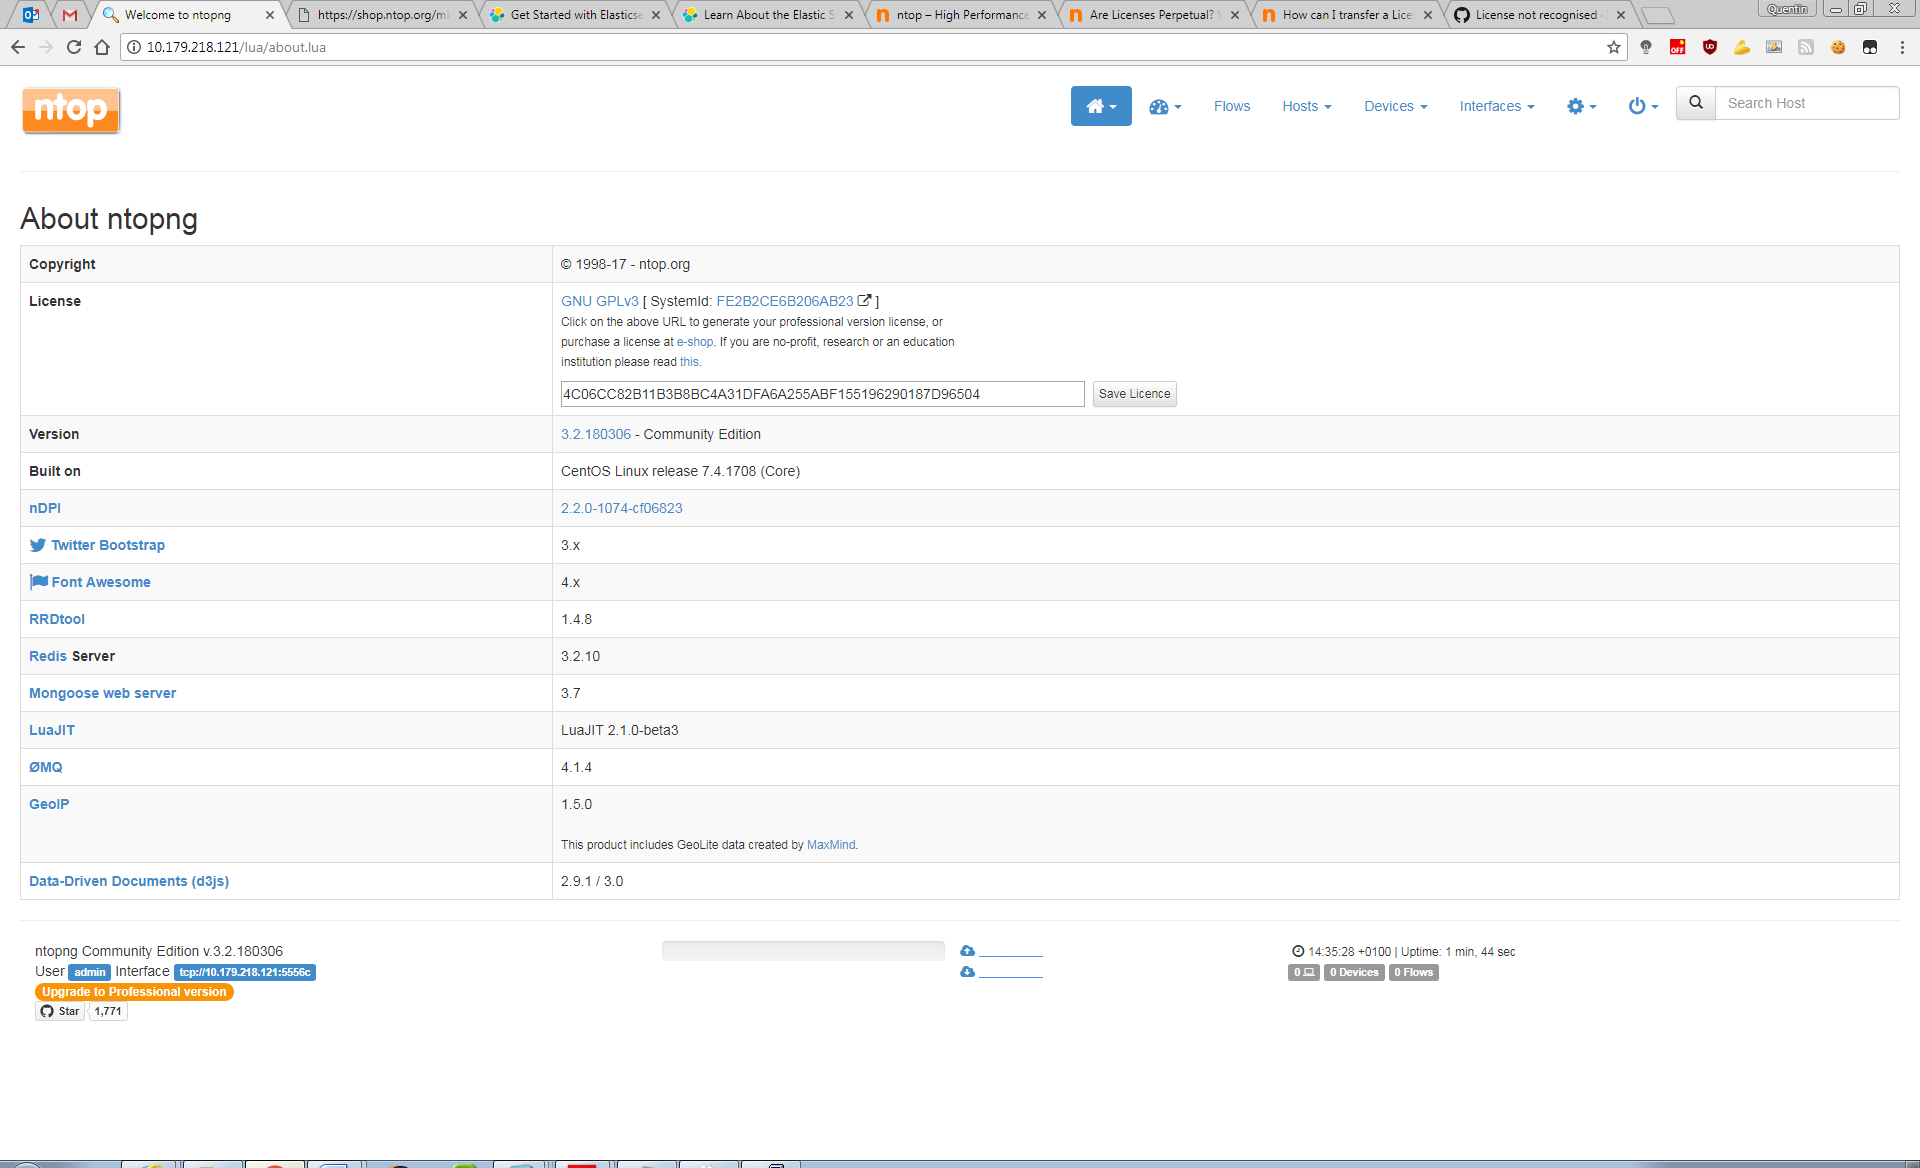This screenshot has height=1168, width=1920.
Task: Click the ntop logo
Action: coord(70,110)
